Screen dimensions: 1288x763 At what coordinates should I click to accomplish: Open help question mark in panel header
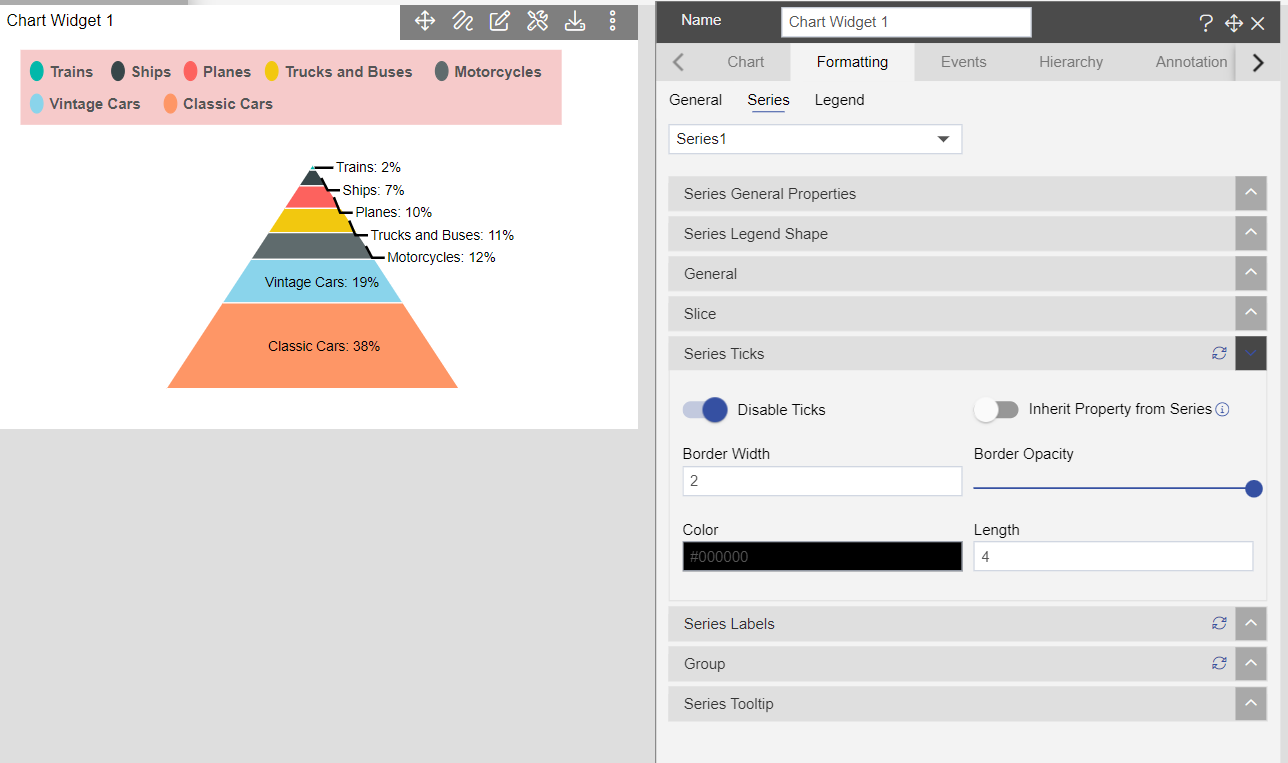(1206, 23)
